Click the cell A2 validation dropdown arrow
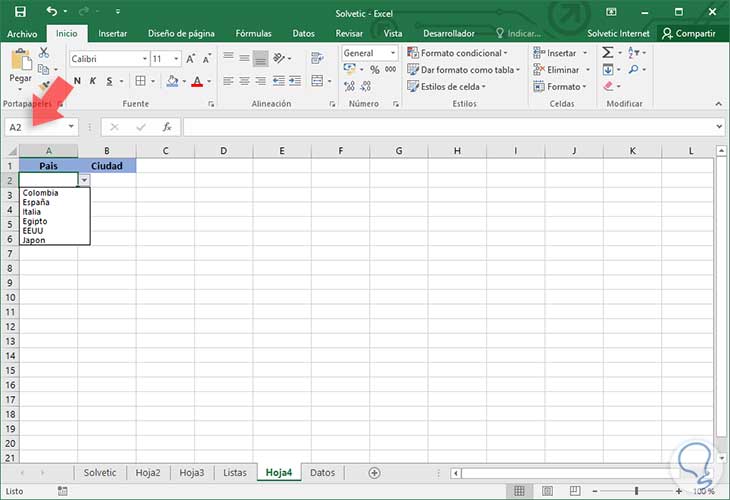730x500 pixels. pyautogui.click(x=85, y=180)
